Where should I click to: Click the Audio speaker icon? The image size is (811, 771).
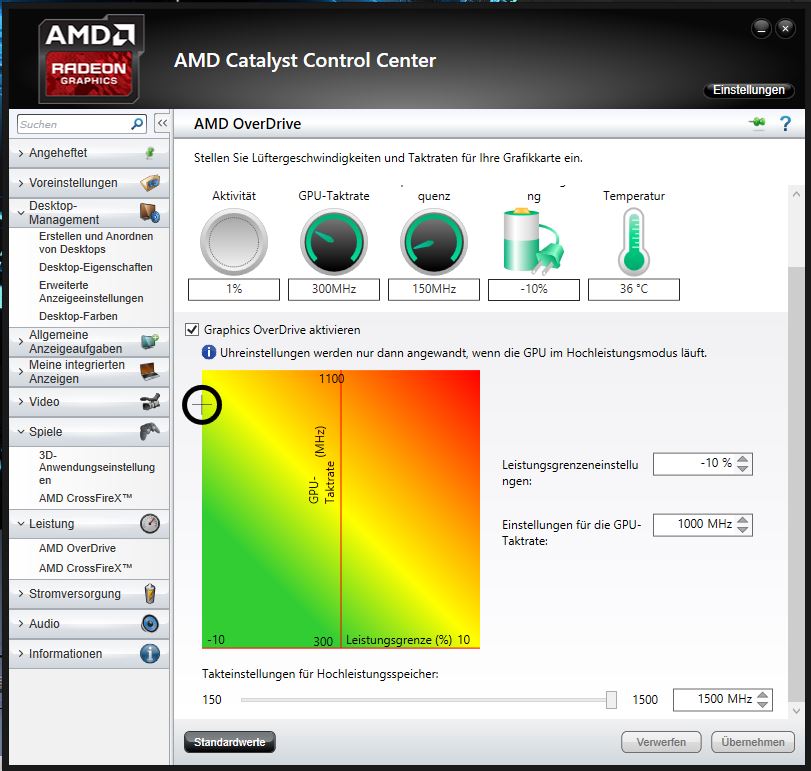point(150,624)
